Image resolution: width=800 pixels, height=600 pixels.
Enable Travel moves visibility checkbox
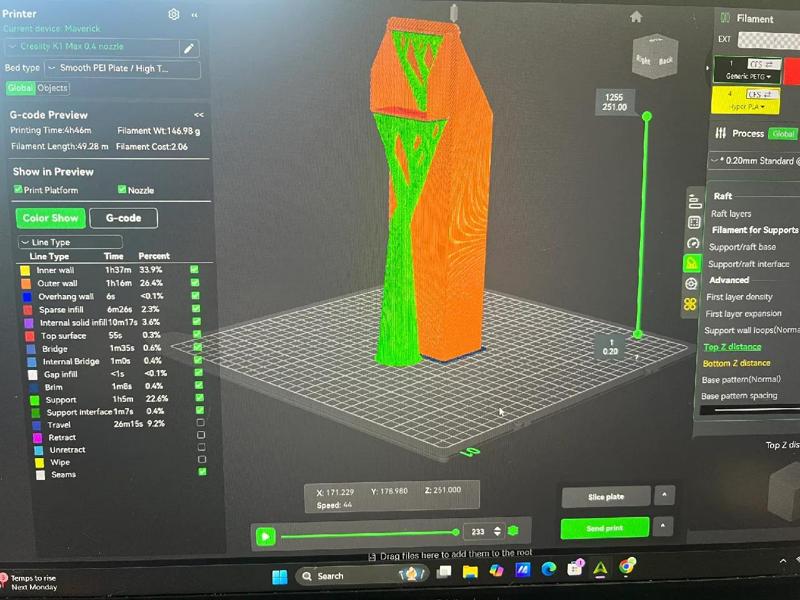[201, 422]
